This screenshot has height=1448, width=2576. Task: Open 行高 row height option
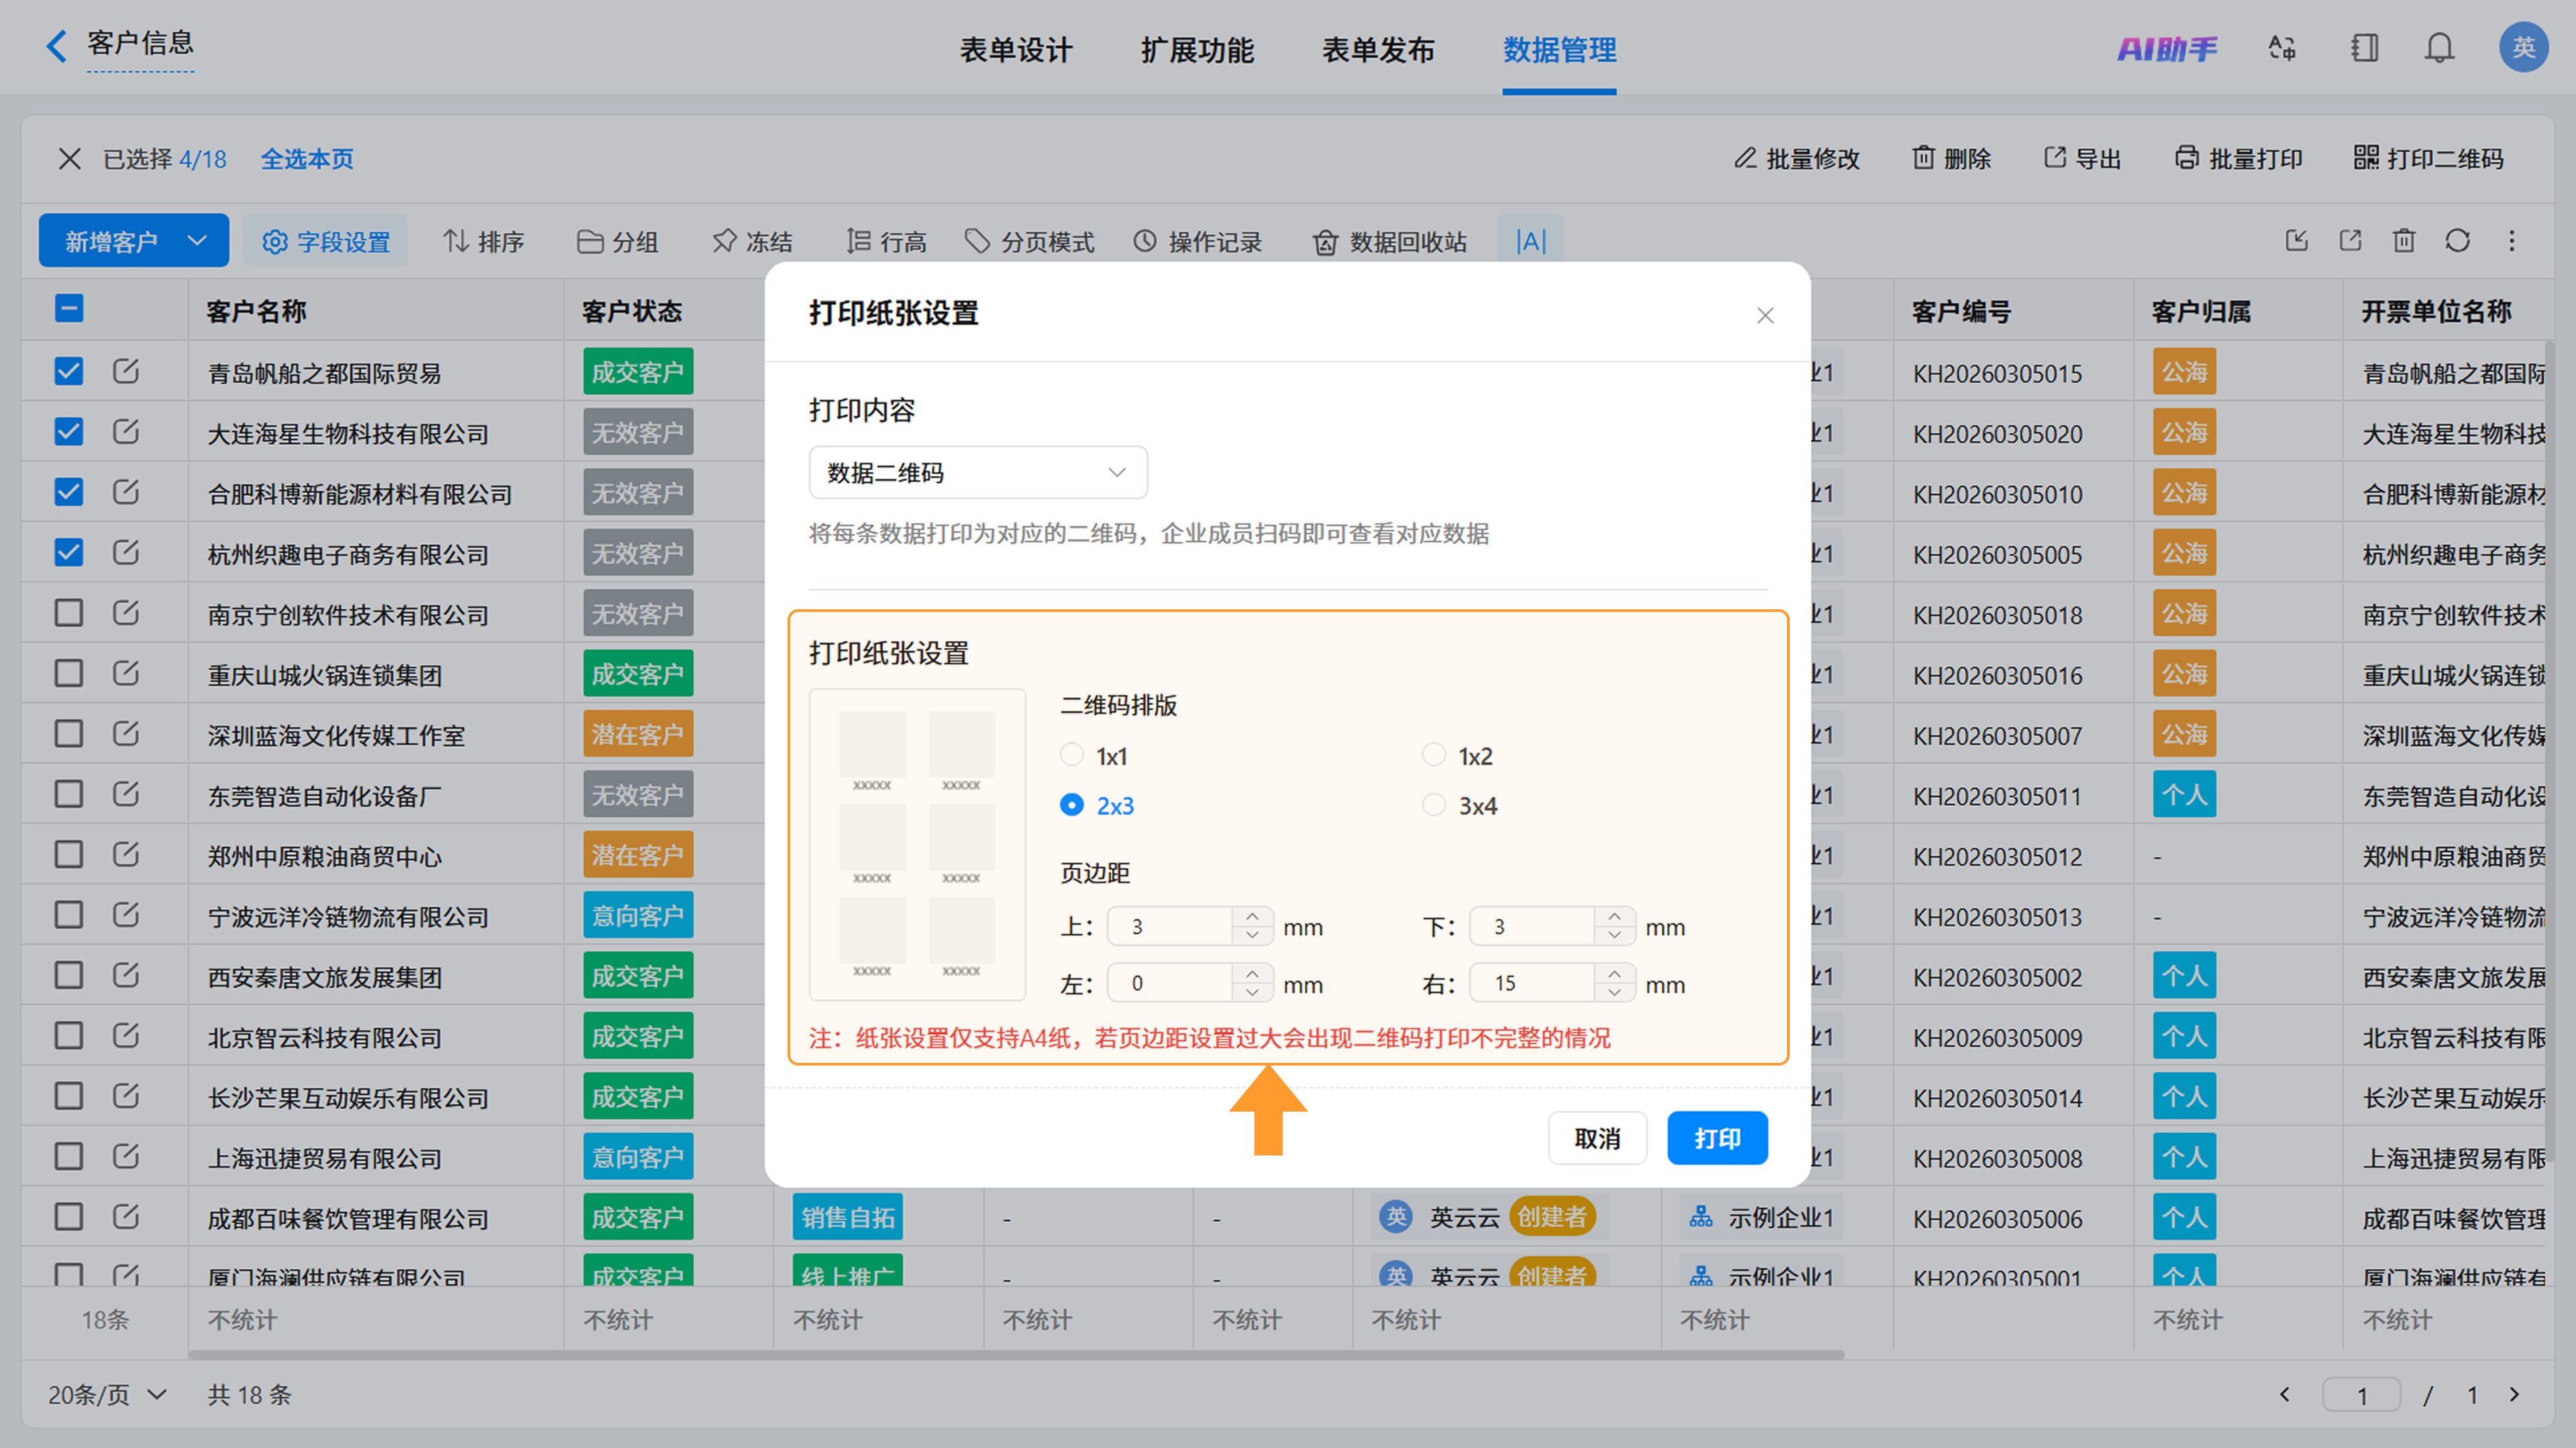886,241
